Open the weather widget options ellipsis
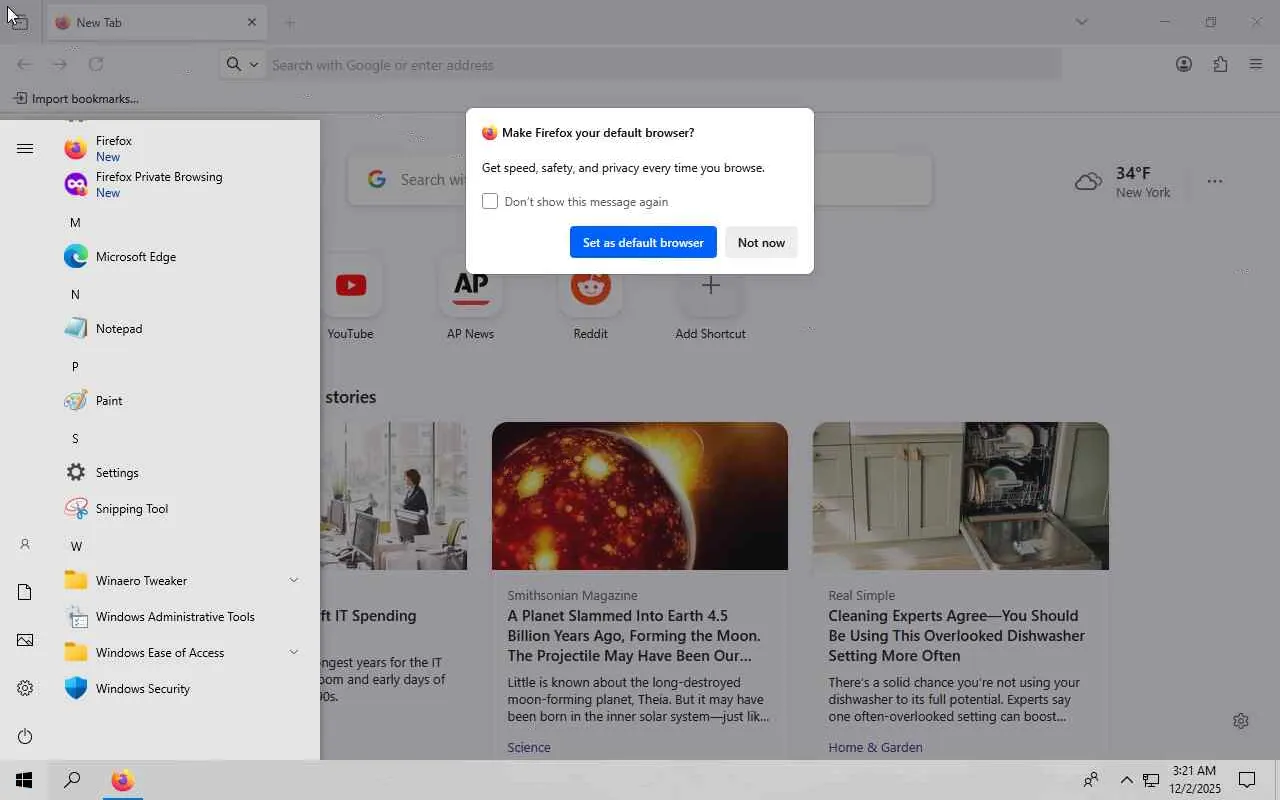The height and width of the screenshot is (800, 1280). pyautogui.click(x=1214, y=181)
